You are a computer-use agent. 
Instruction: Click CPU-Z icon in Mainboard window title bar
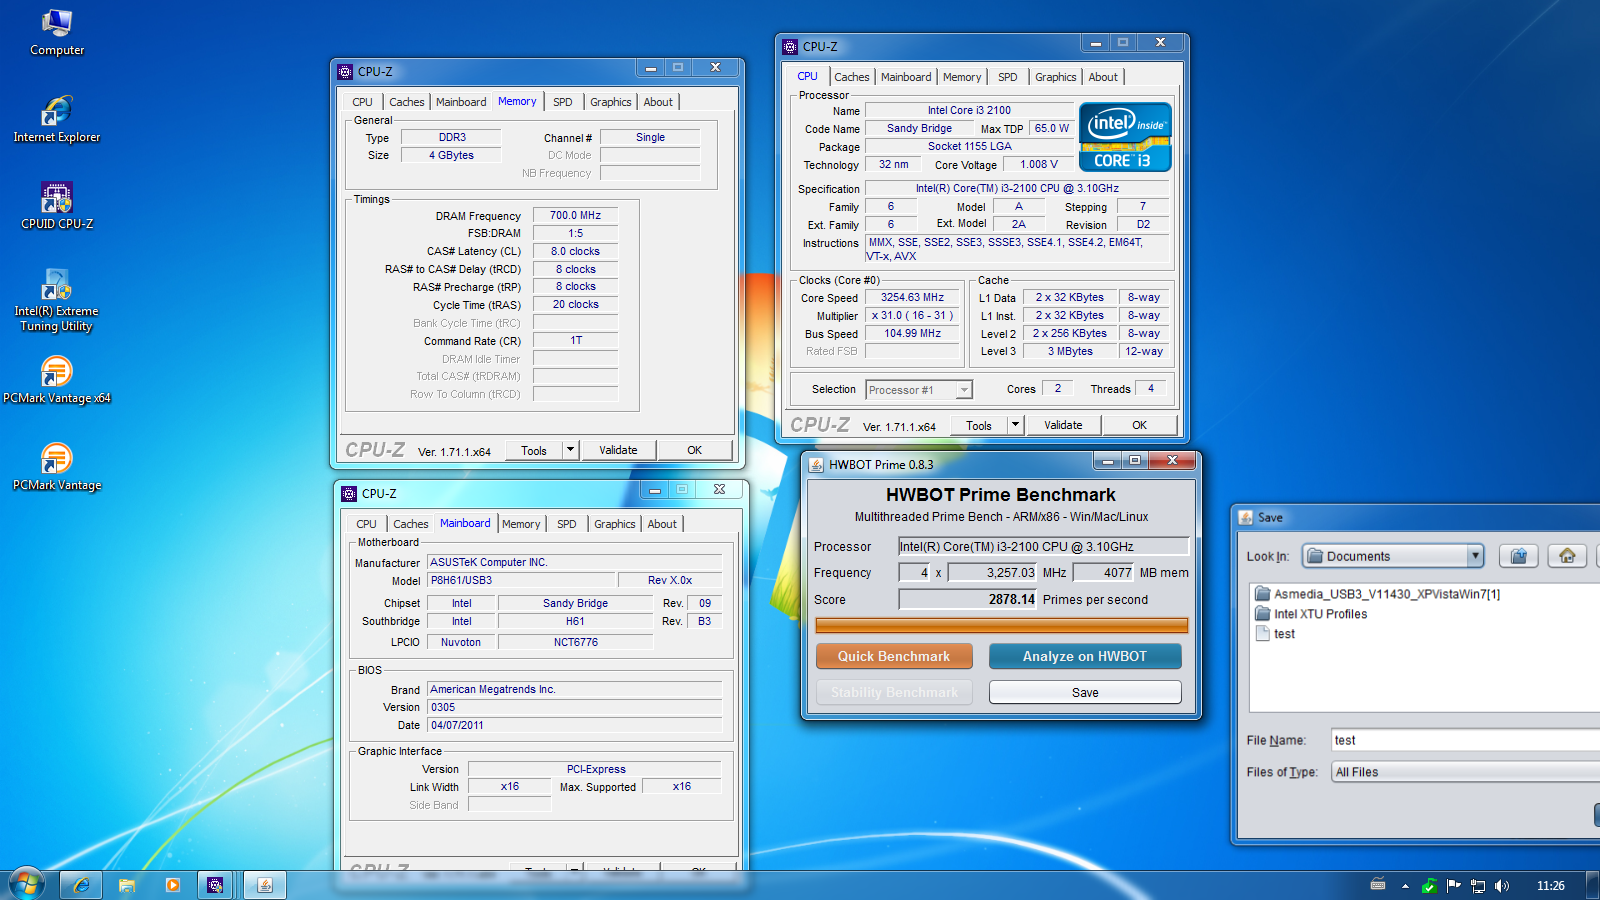349,494
